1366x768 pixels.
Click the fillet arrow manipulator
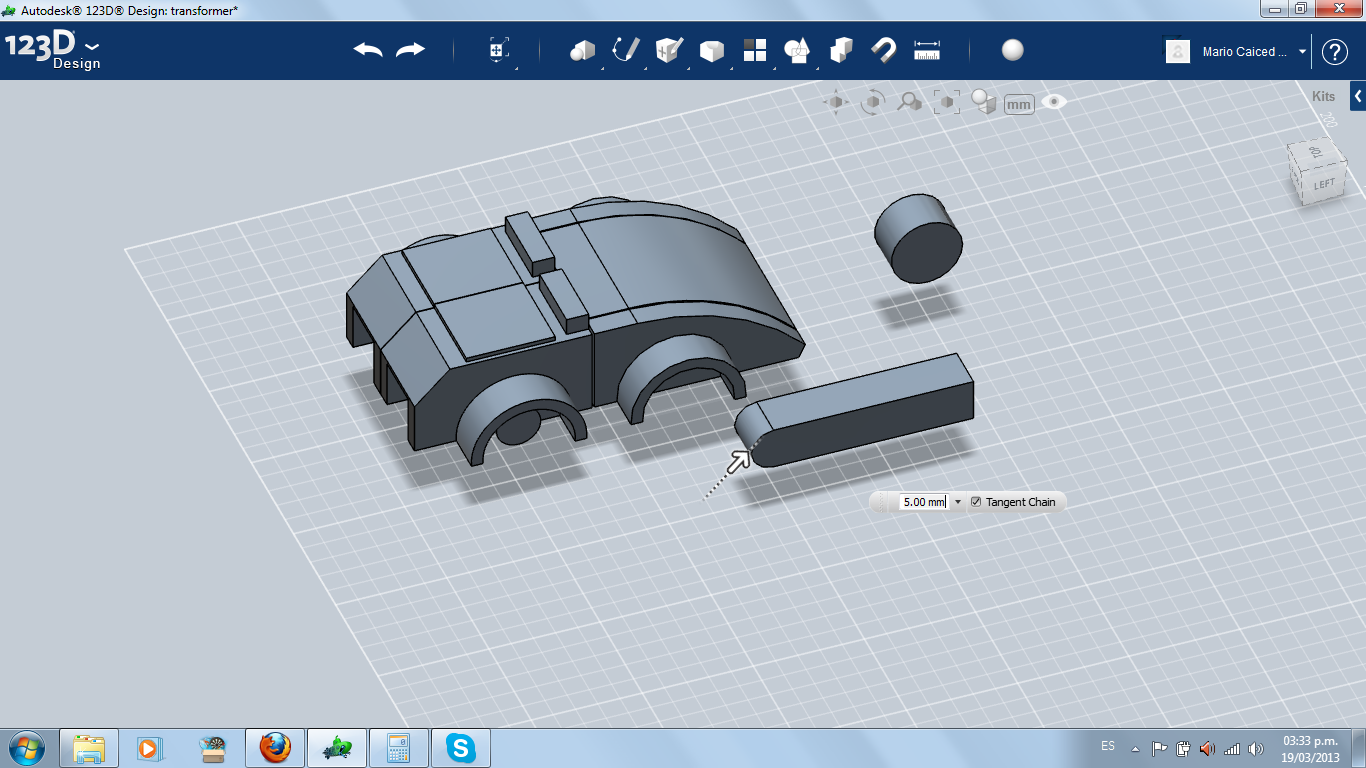pyautogui.click(x=740, y=460)
